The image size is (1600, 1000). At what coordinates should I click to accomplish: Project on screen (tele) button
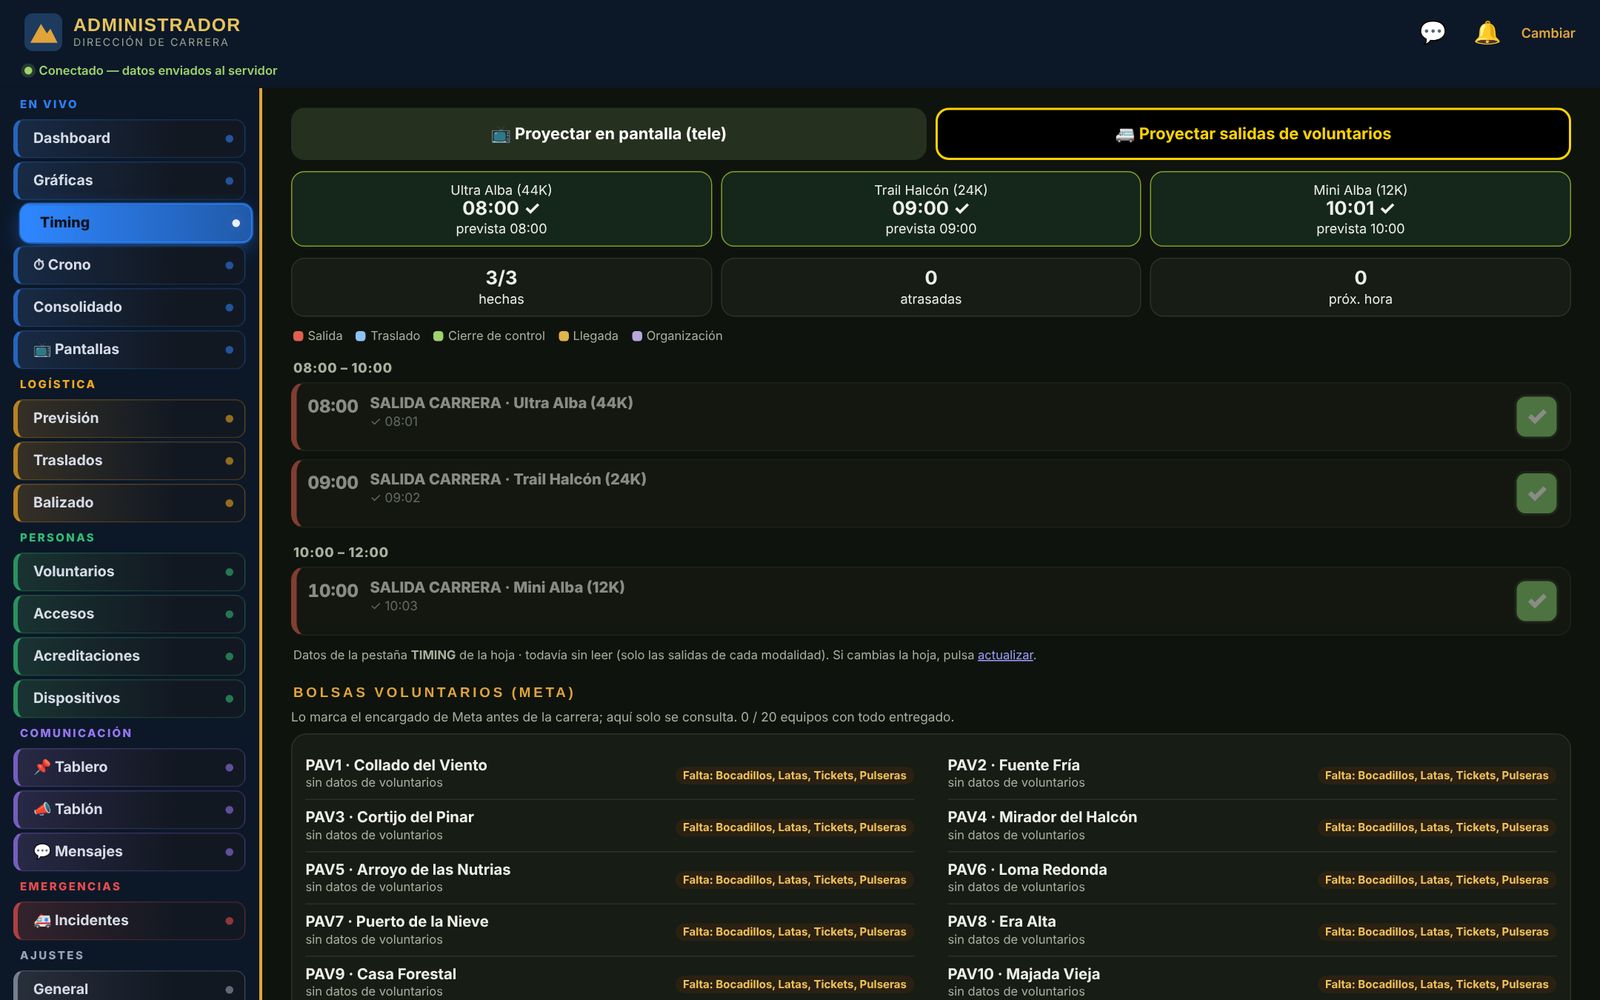(x=608, y=134)
